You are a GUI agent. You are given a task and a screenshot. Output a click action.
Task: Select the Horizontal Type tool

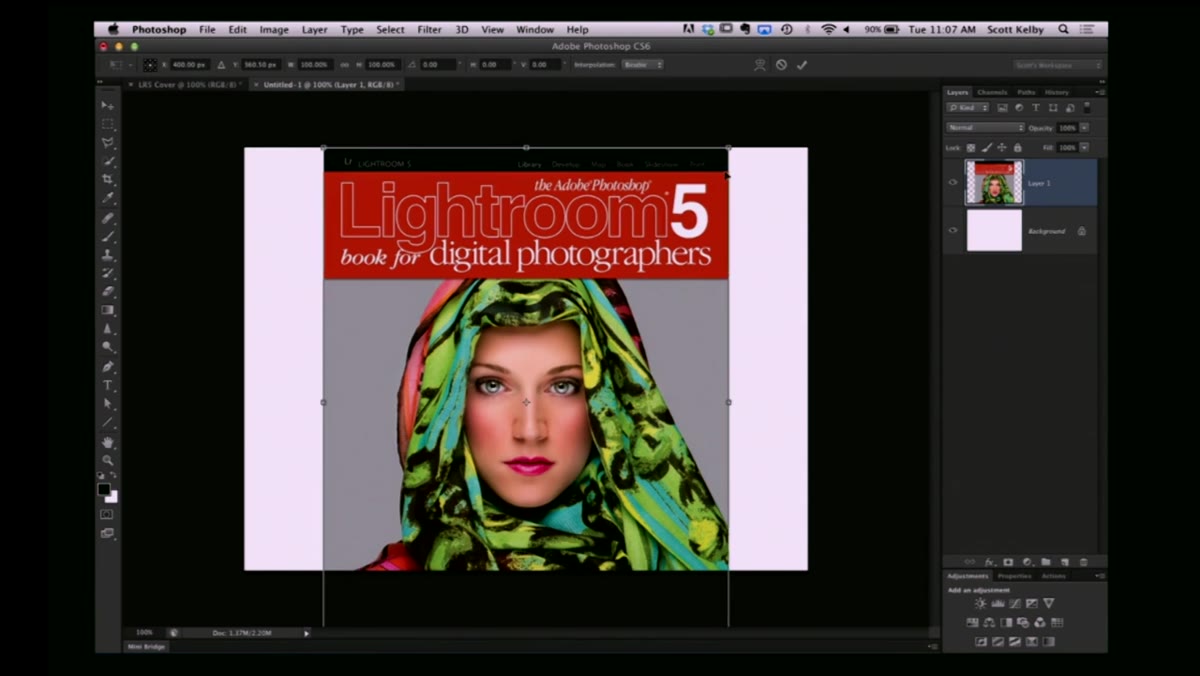tap(107, 385)
